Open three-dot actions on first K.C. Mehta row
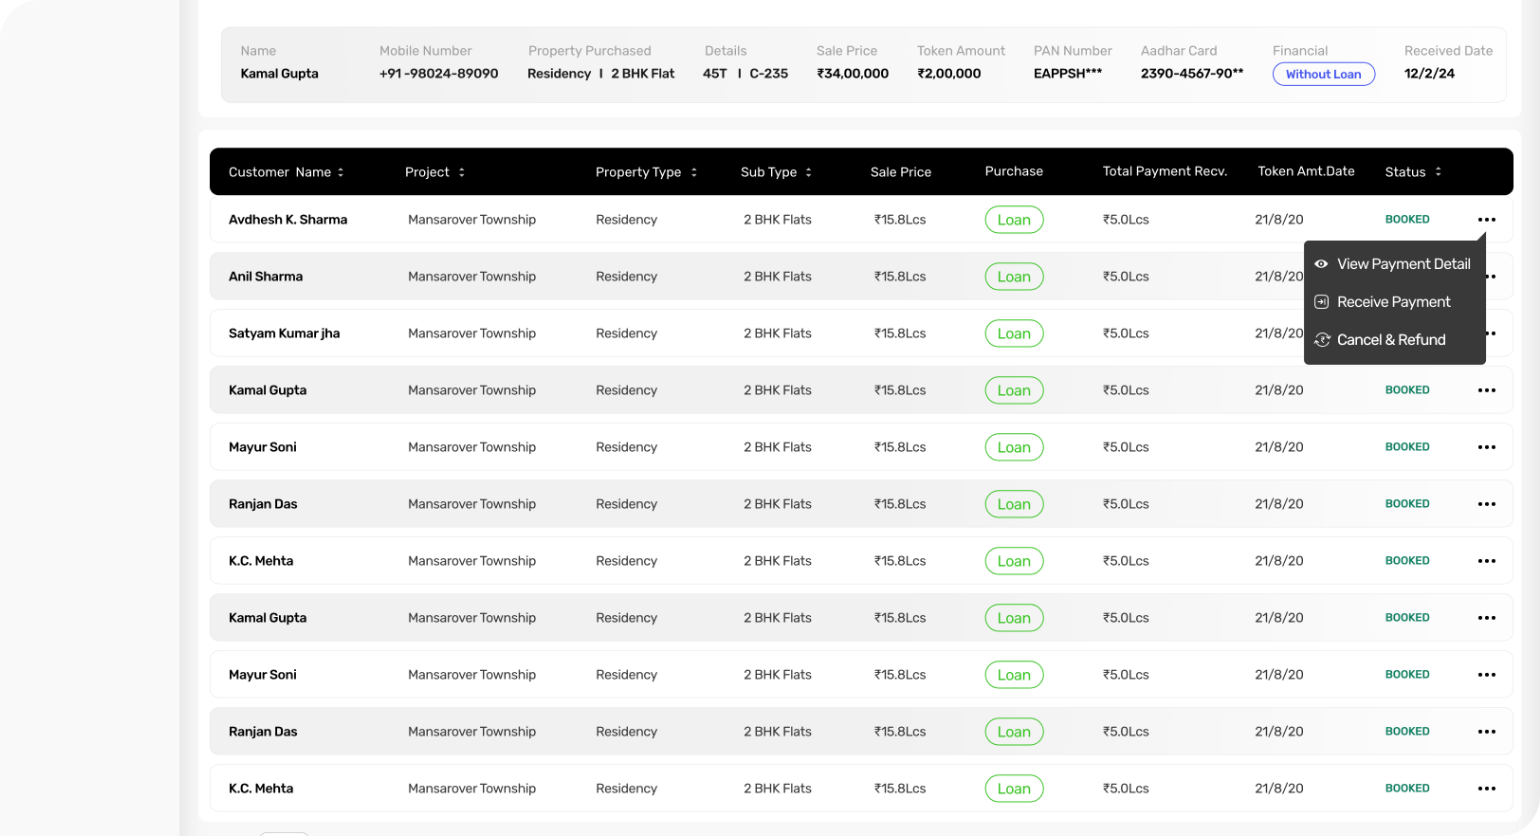Viewport: 1540px width, 836px height. pos(1487,562)
